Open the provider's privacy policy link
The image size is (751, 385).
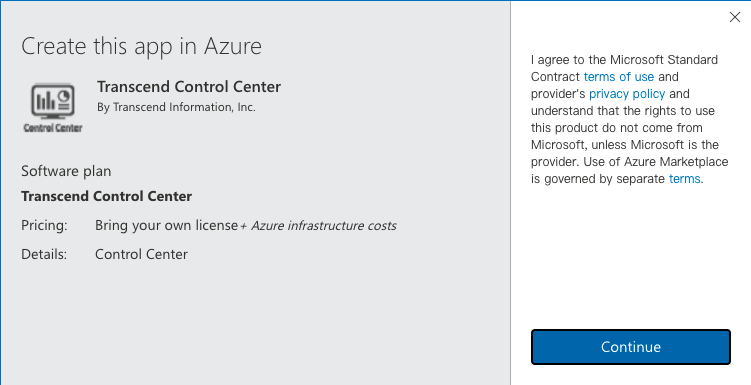pos(626,94)
